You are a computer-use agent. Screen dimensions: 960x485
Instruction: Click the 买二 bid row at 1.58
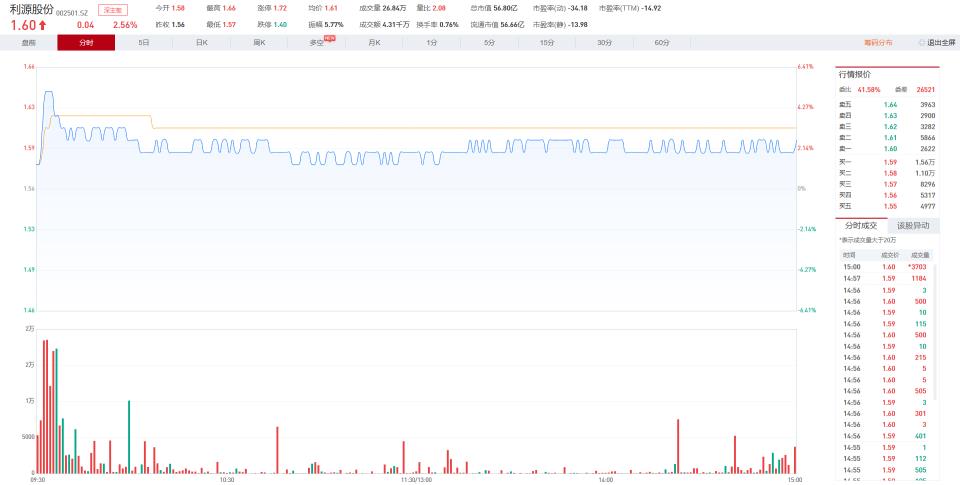(887, 173)
